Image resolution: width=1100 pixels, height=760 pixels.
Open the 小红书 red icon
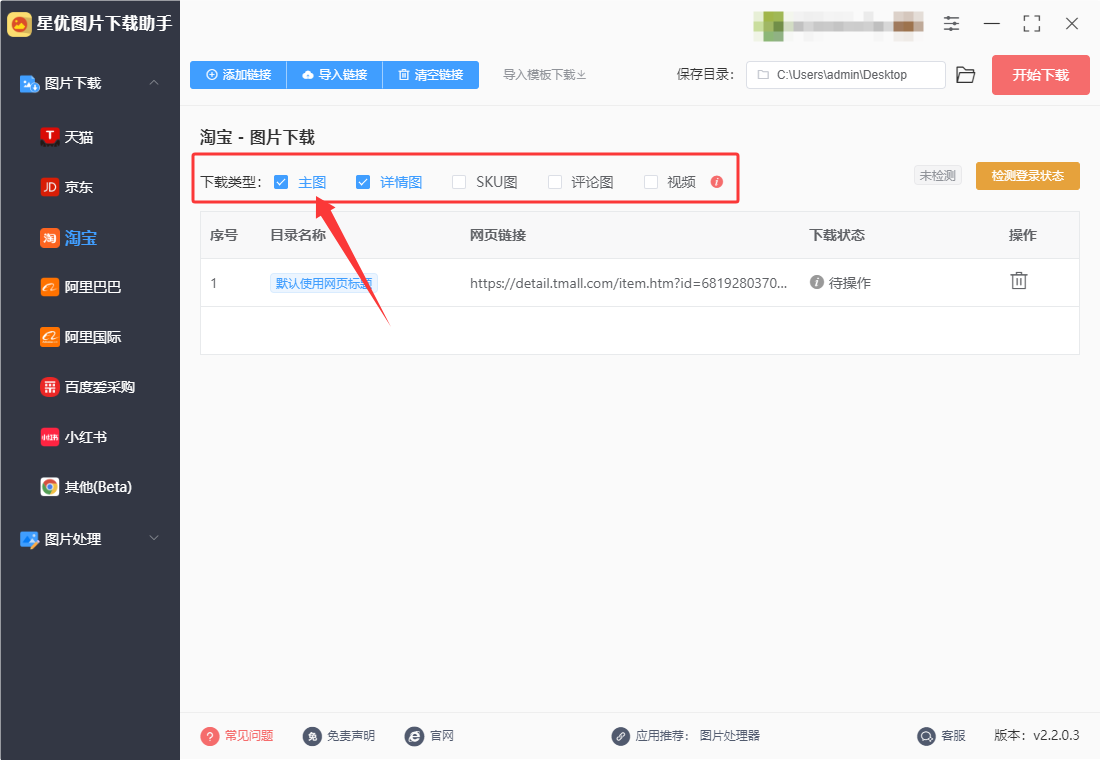click(49, 437)
